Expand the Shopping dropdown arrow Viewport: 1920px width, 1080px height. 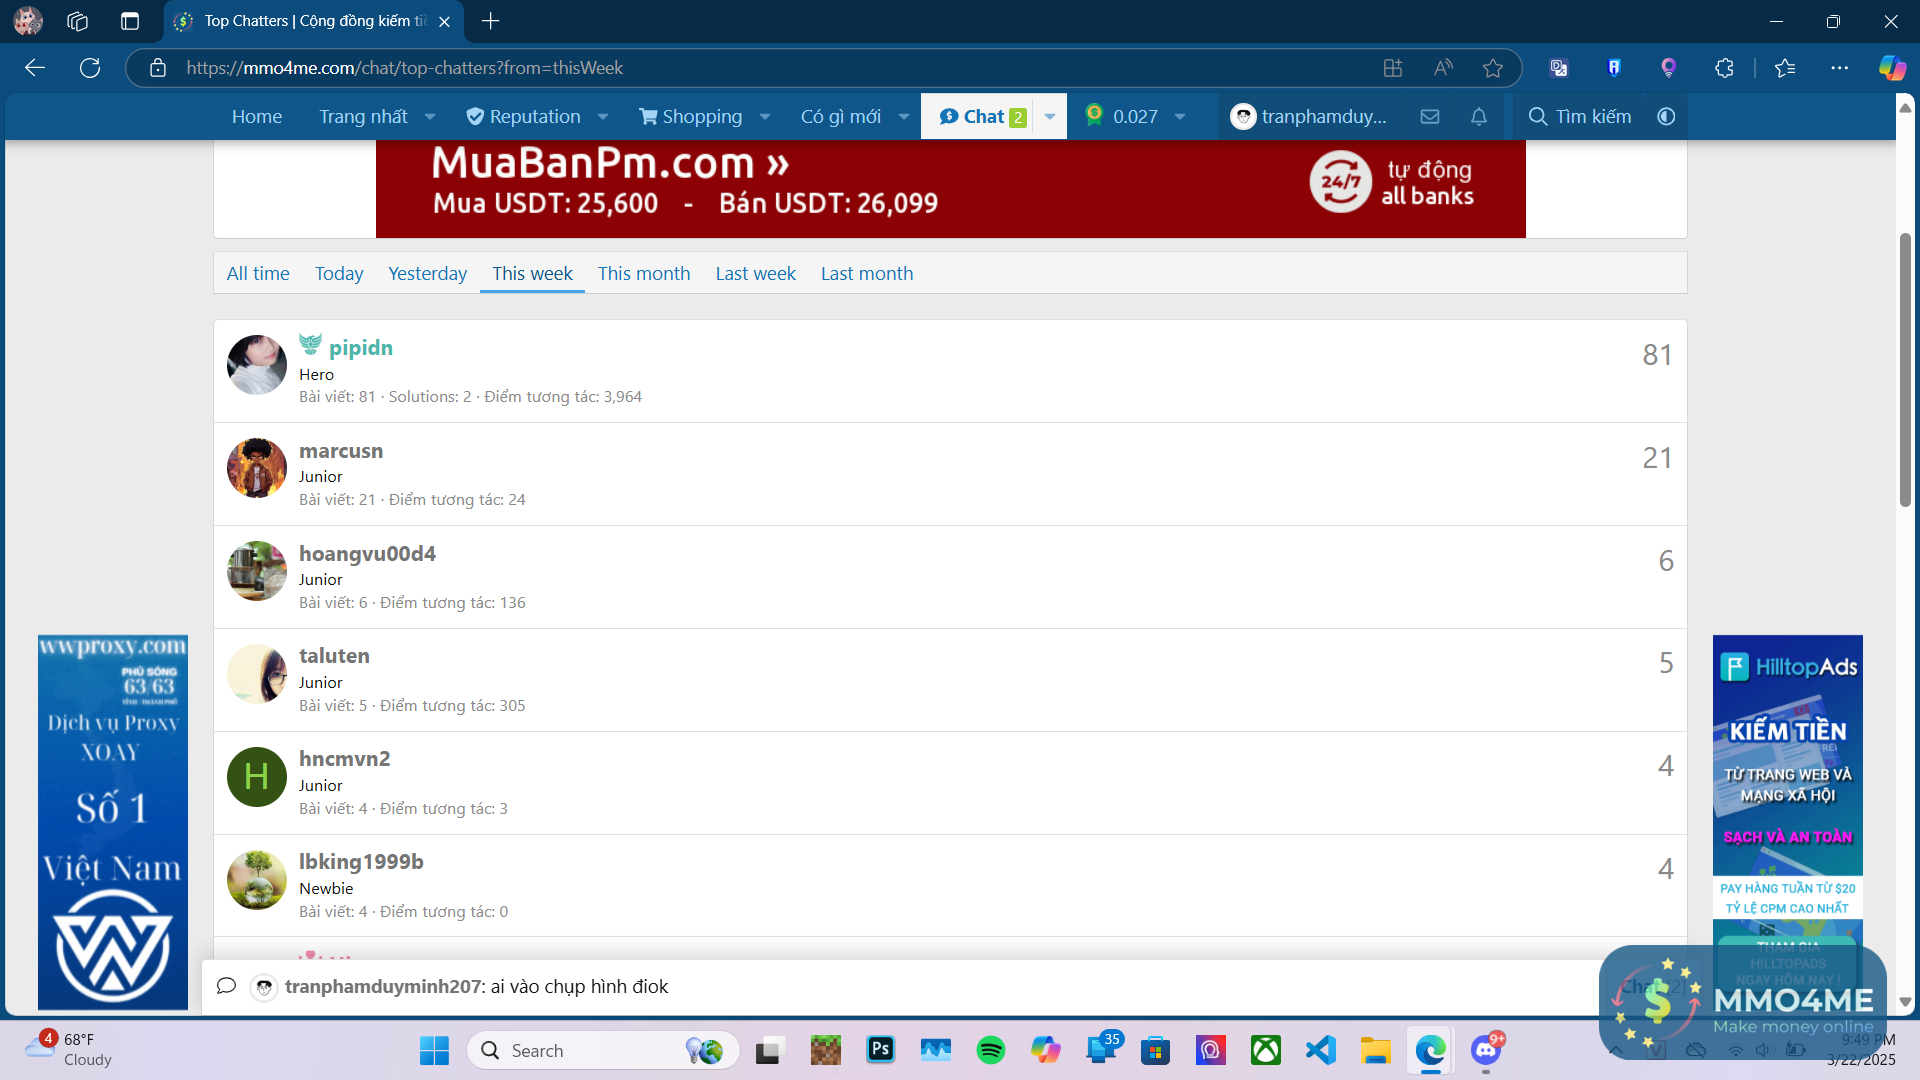(x=765, y=117)
